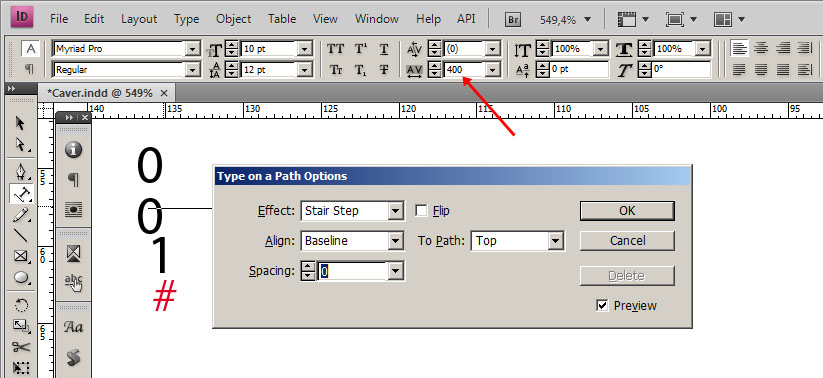Open the Spacing value dropdown arrow

pyautogui.click(x=396, y=271)
